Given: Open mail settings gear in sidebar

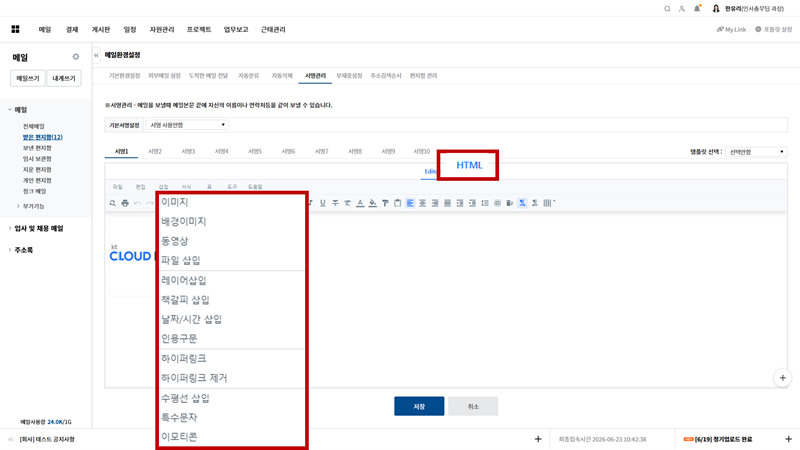Looking at the screenshot, I should [x=76, y=57].
